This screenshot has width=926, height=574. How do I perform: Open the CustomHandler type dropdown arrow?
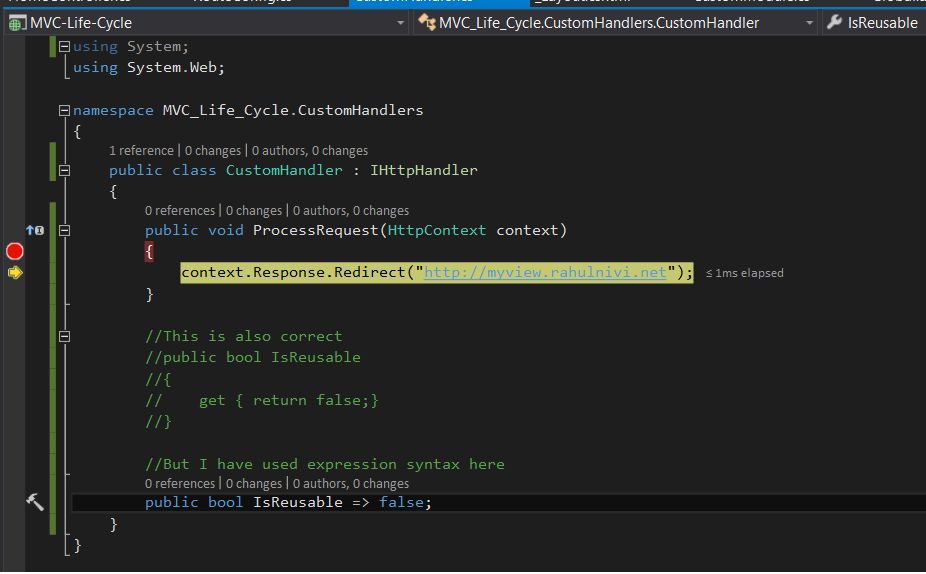pos(810,23)
